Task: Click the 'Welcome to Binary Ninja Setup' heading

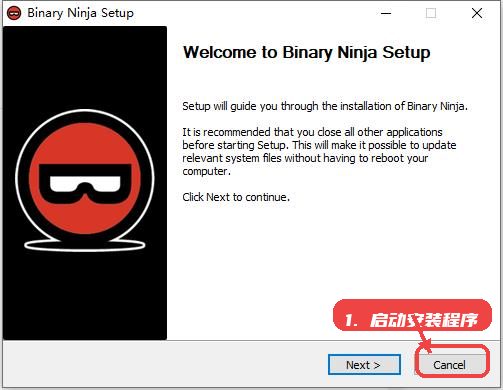Action: (x=307, y=52)
